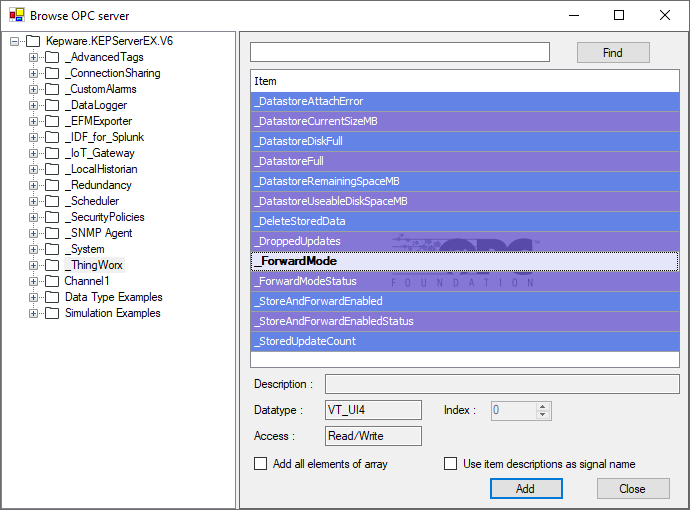Enable Use item descriptions as signal name
The width and height of the screenshot is (690, 510).
(450, 464)
